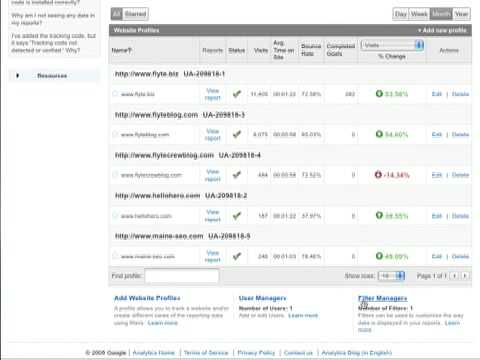The width and height of the screenshot is (480, 360).
Task: Sort profiles by Name column header
Action: (122, 50)
